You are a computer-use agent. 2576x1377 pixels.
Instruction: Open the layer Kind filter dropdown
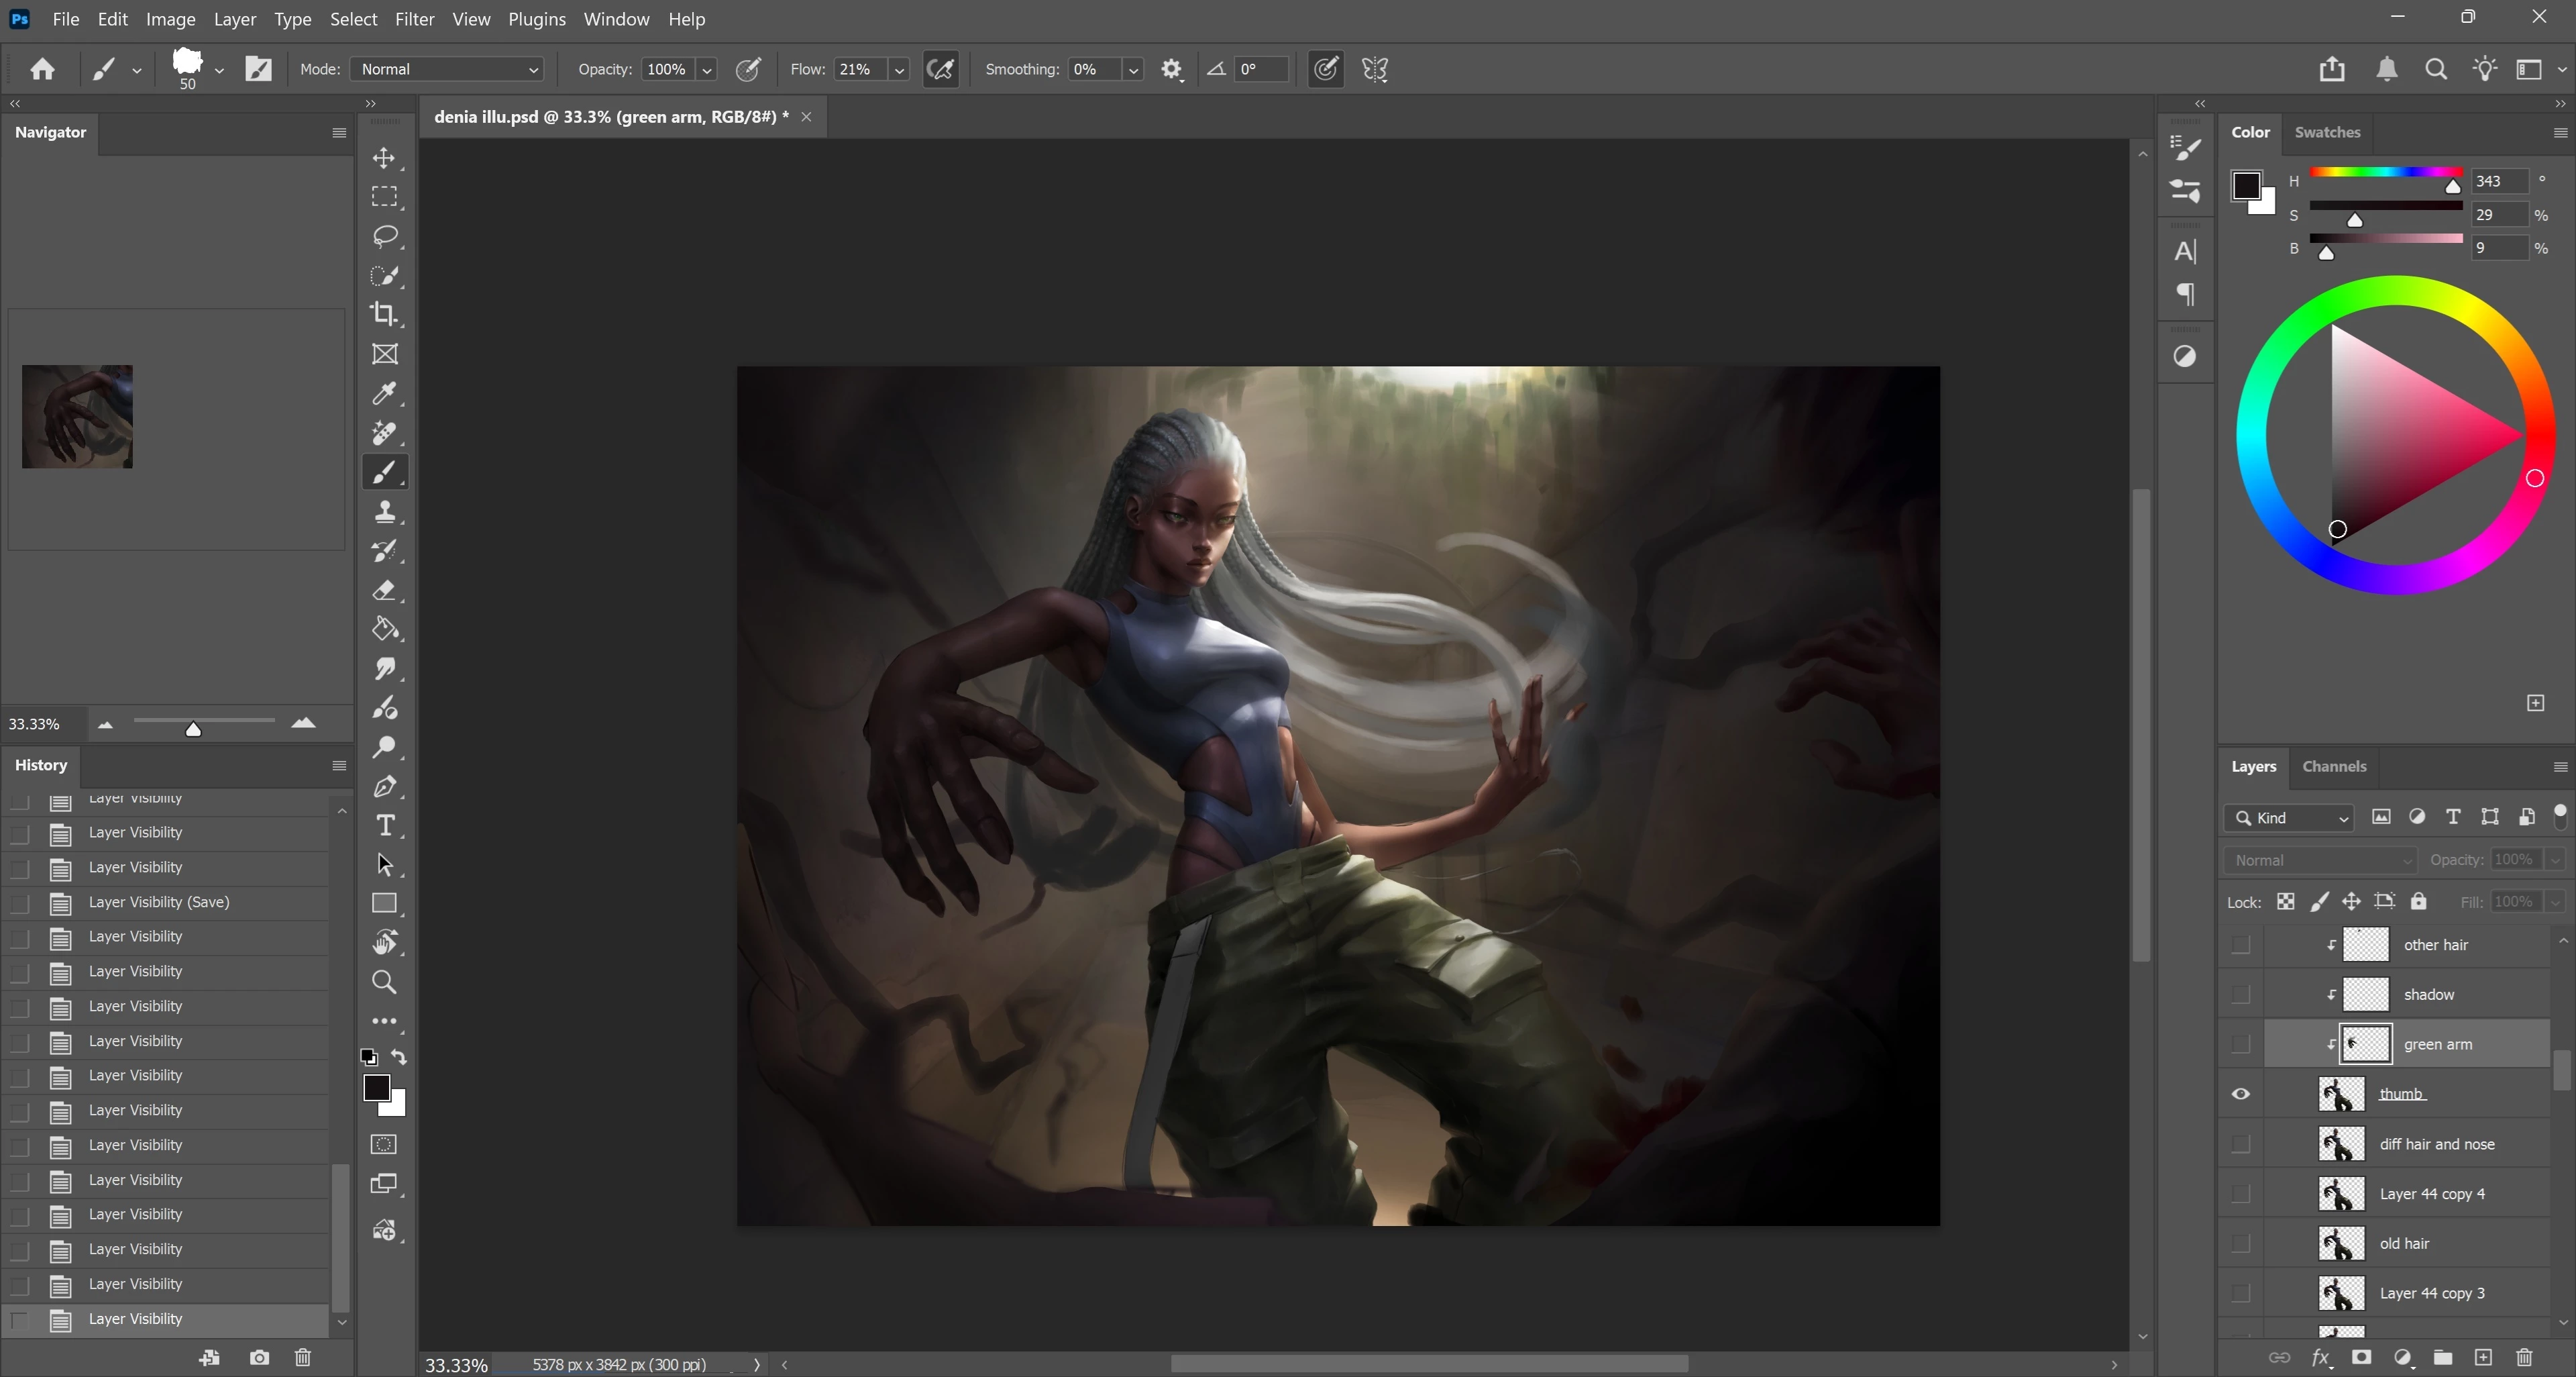[2290, 818]
